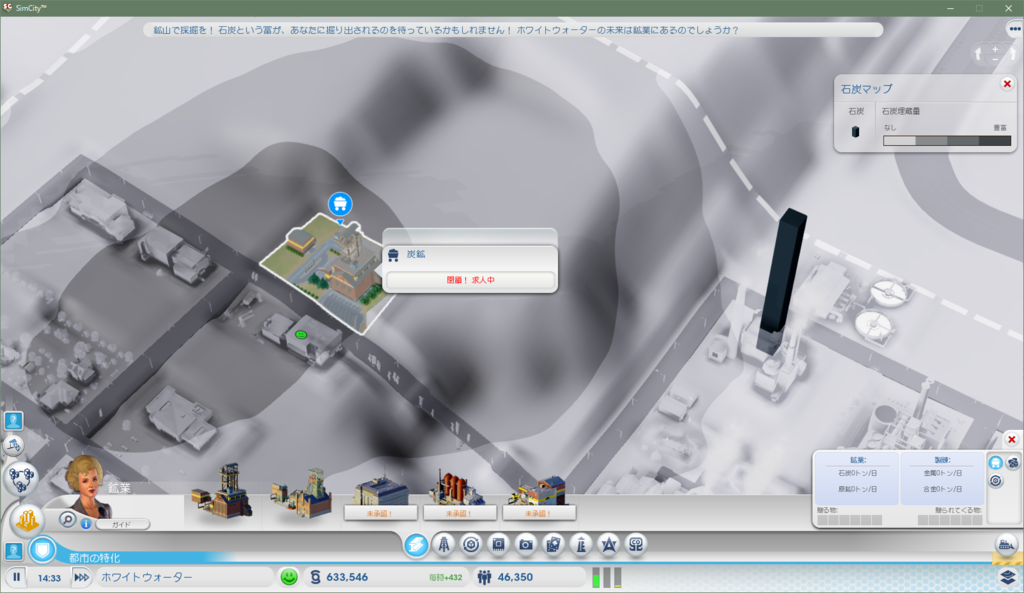Screen dimensions: 1024x593
Task: Click the lower help question mark icon
Action: coord(14,551)
